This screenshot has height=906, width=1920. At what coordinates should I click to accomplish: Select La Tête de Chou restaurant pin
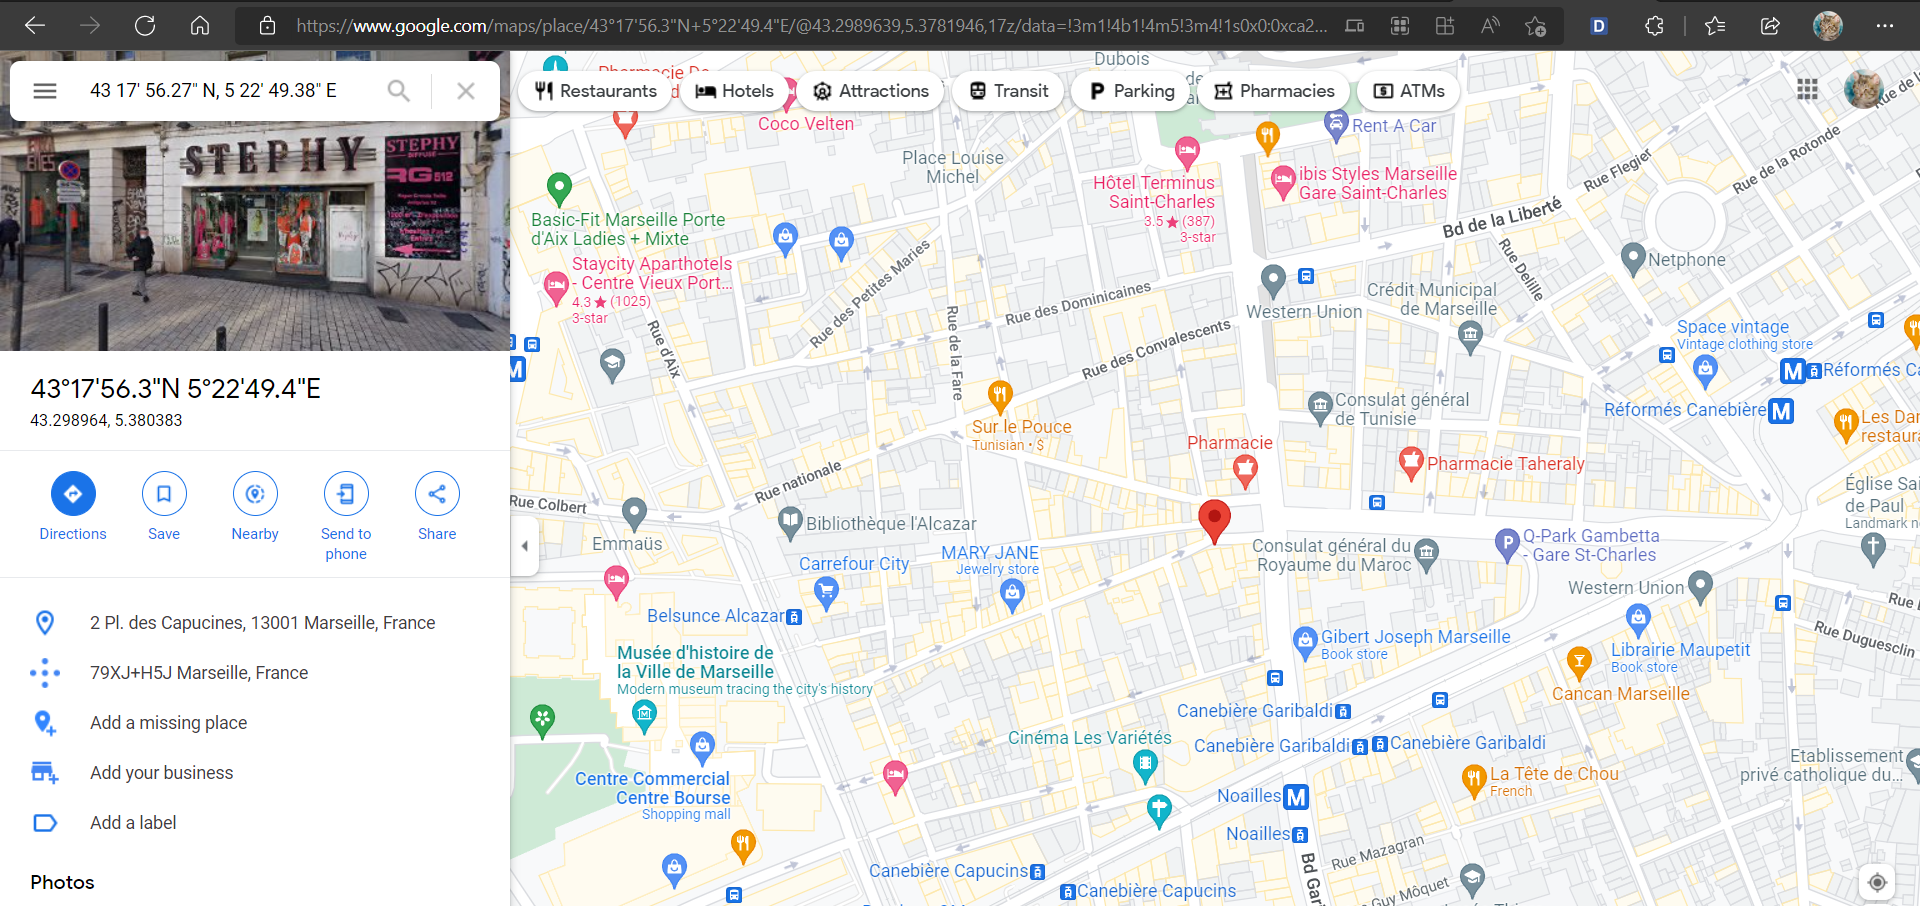pyautogui.click(x=1473, y=781)
